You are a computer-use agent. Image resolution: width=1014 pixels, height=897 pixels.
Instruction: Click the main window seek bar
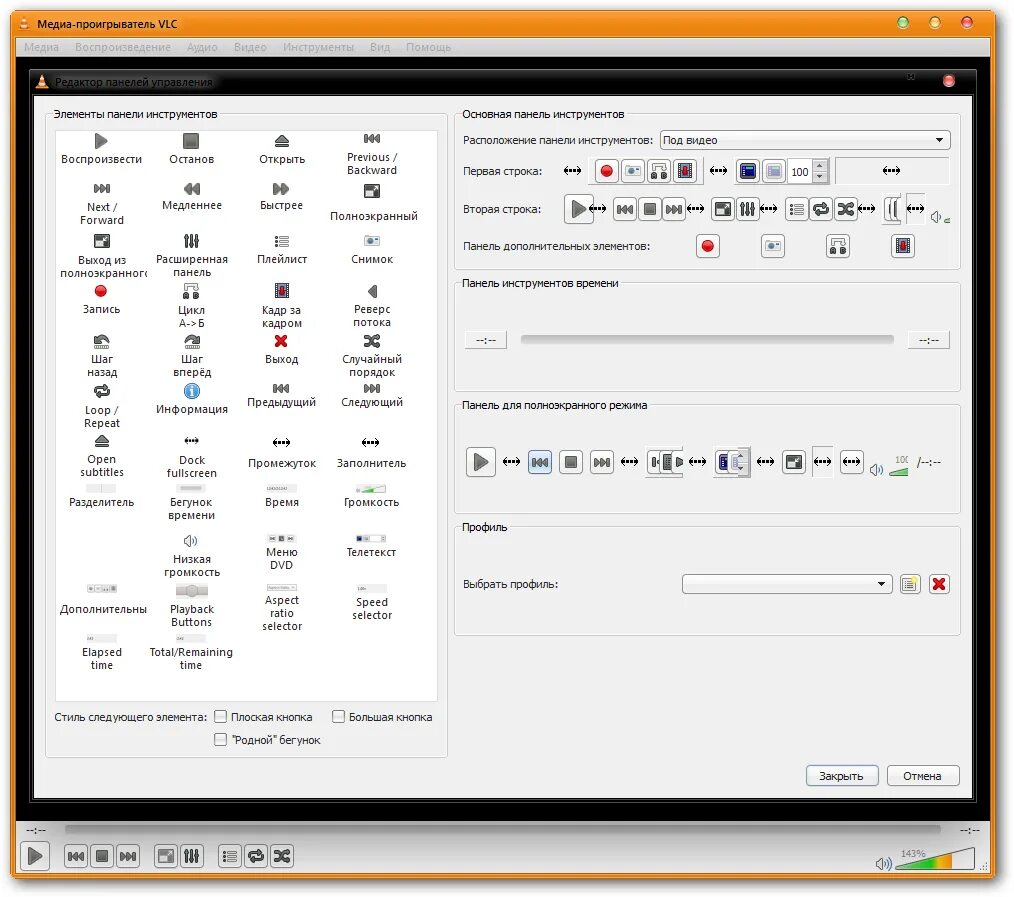point(502,829)
